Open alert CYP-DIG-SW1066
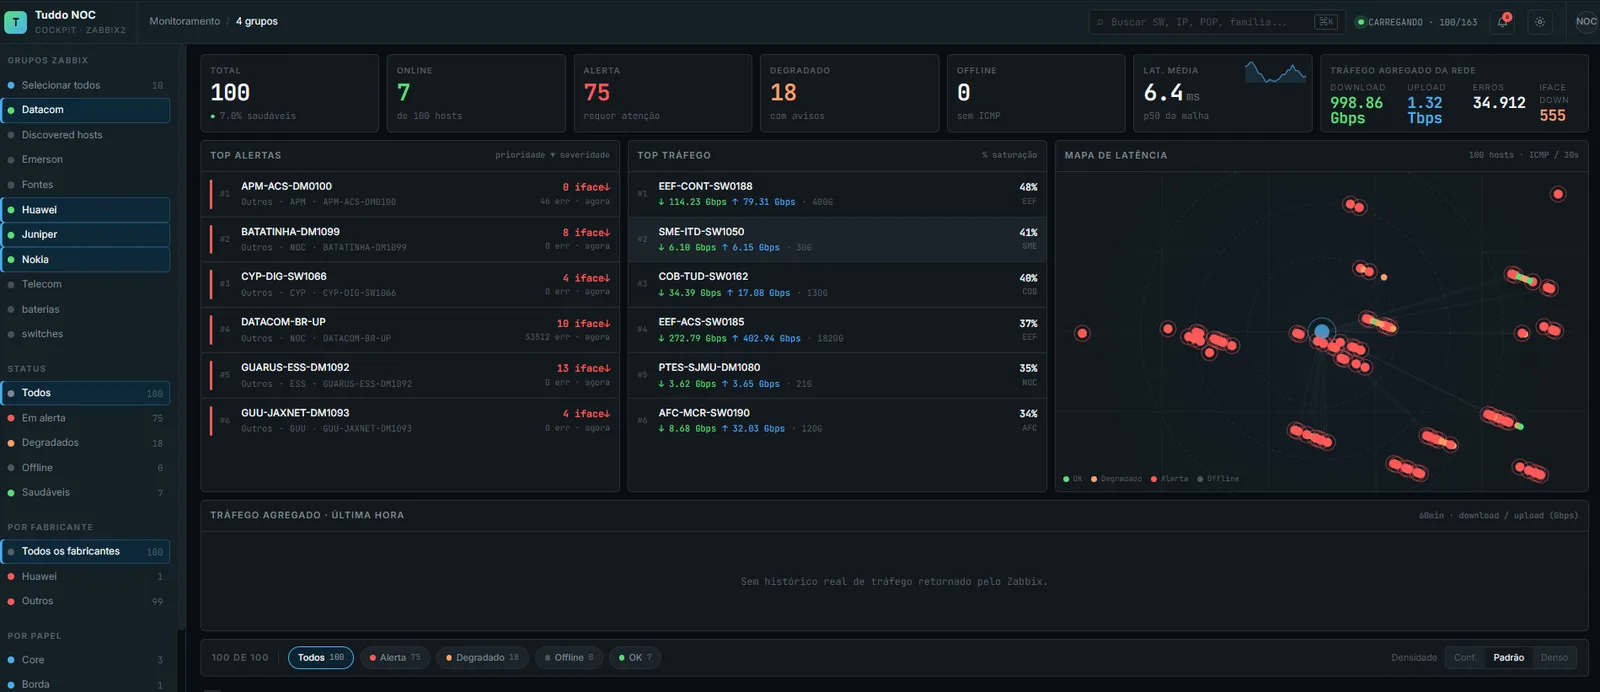The image size is (1600, 692). tap(410, 284)
